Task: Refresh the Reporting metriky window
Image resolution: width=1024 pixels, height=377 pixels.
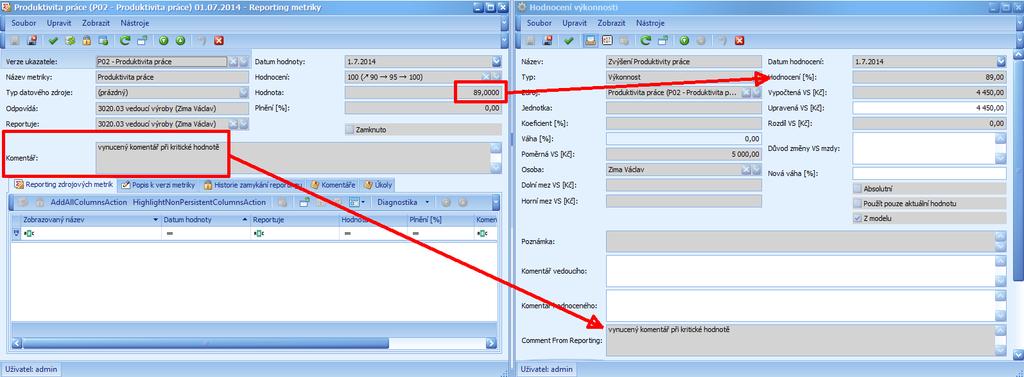Action: (x=125, y=41)
